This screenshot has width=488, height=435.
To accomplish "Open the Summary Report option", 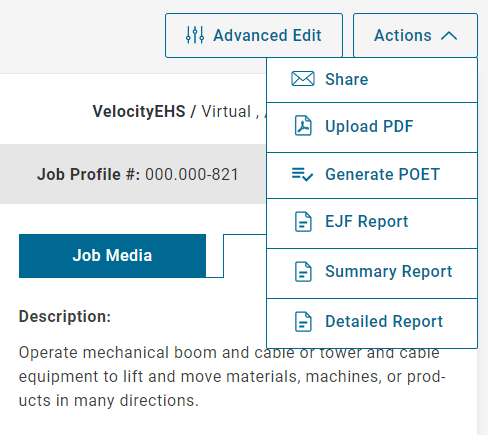I will point(372,273).
